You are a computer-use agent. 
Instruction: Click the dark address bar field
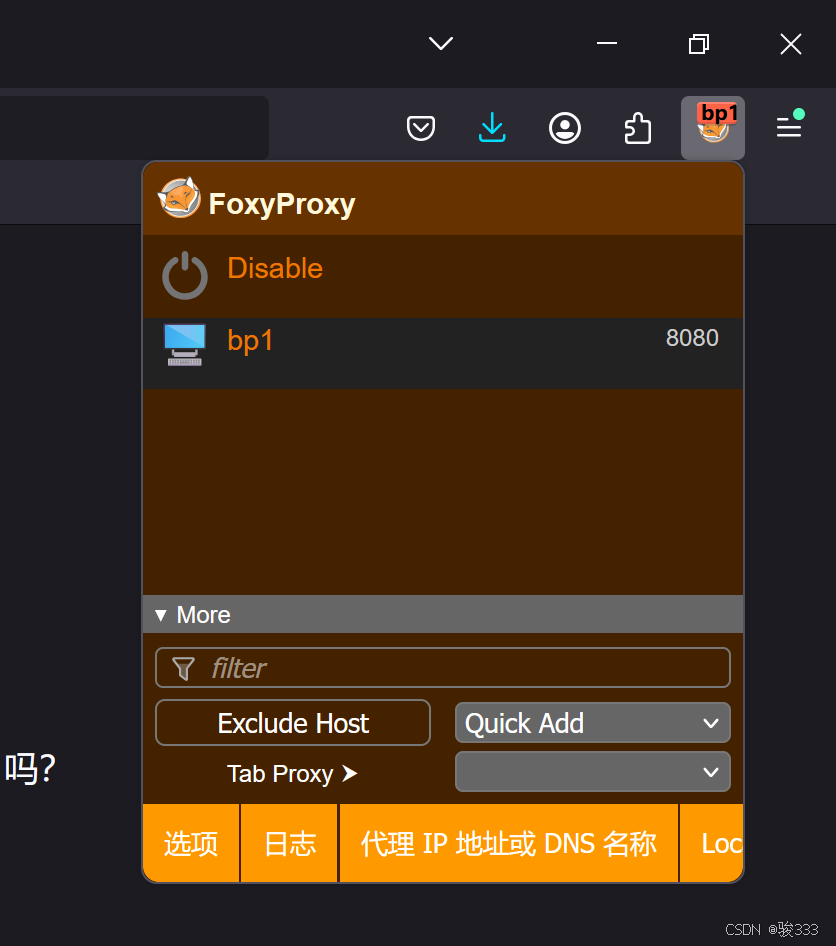pos(134,128)
